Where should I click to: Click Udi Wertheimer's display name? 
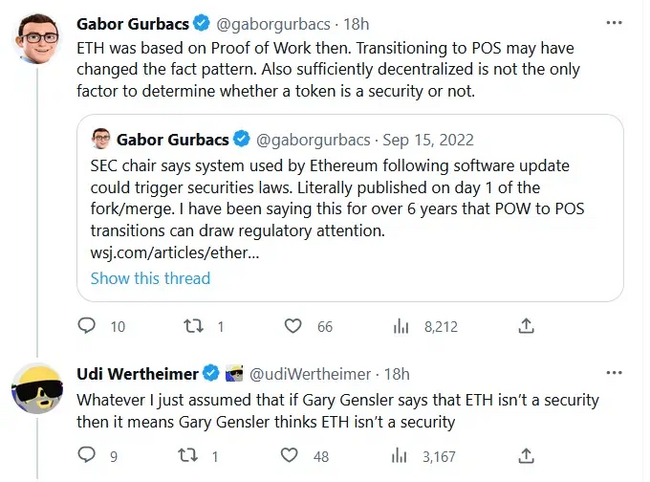coord(137,374)
